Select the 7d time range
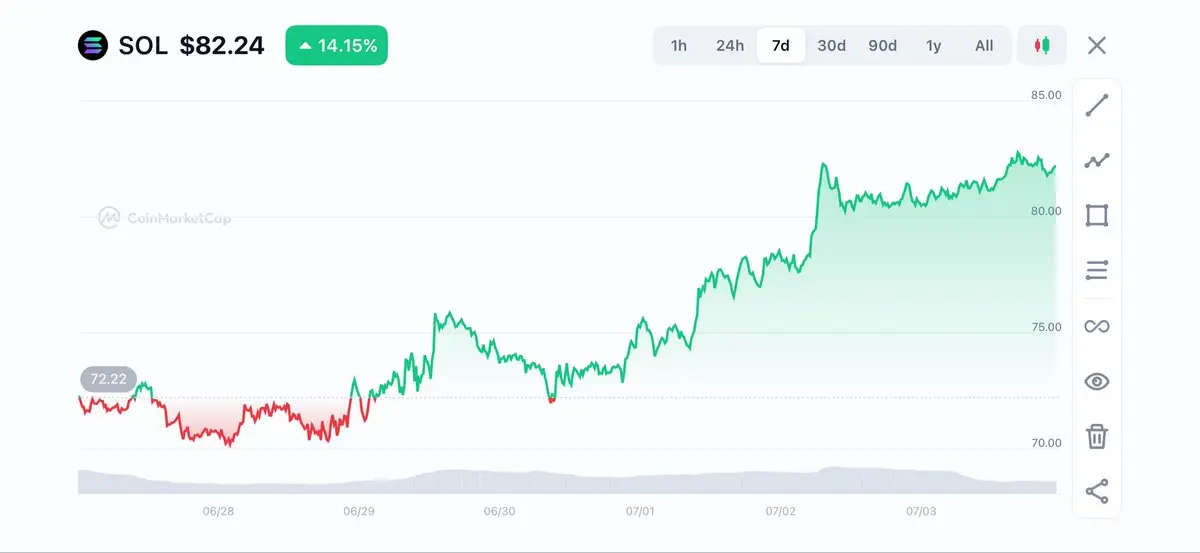1200x553 pixels. coord(781,45)
